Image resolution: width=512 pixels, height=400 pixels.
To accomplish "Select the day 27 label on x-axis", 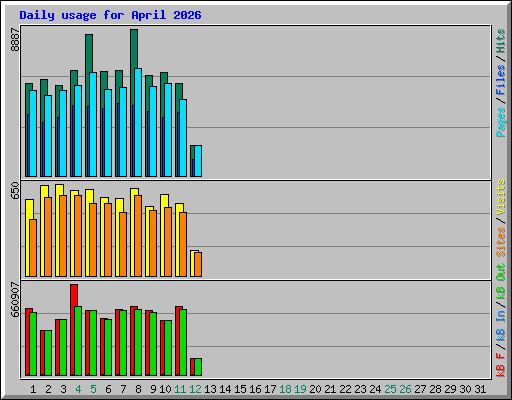I will tap(420, 389).
